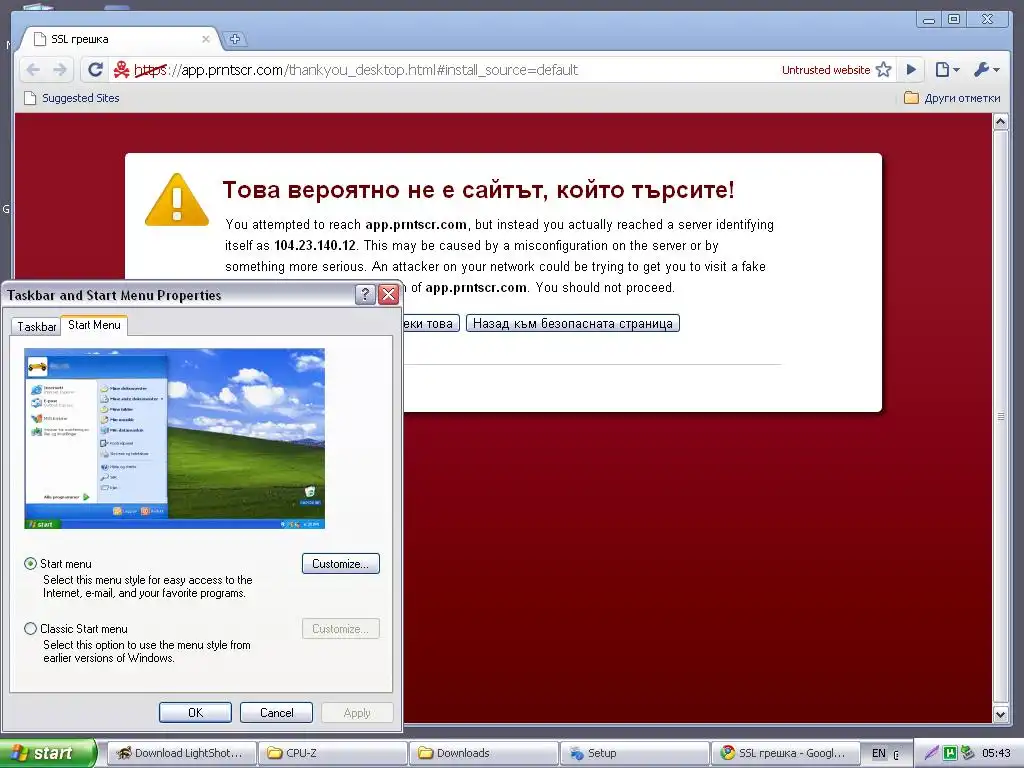Click the address bar URL
This screenshot has width=1024, height=768.
(356, 70)
